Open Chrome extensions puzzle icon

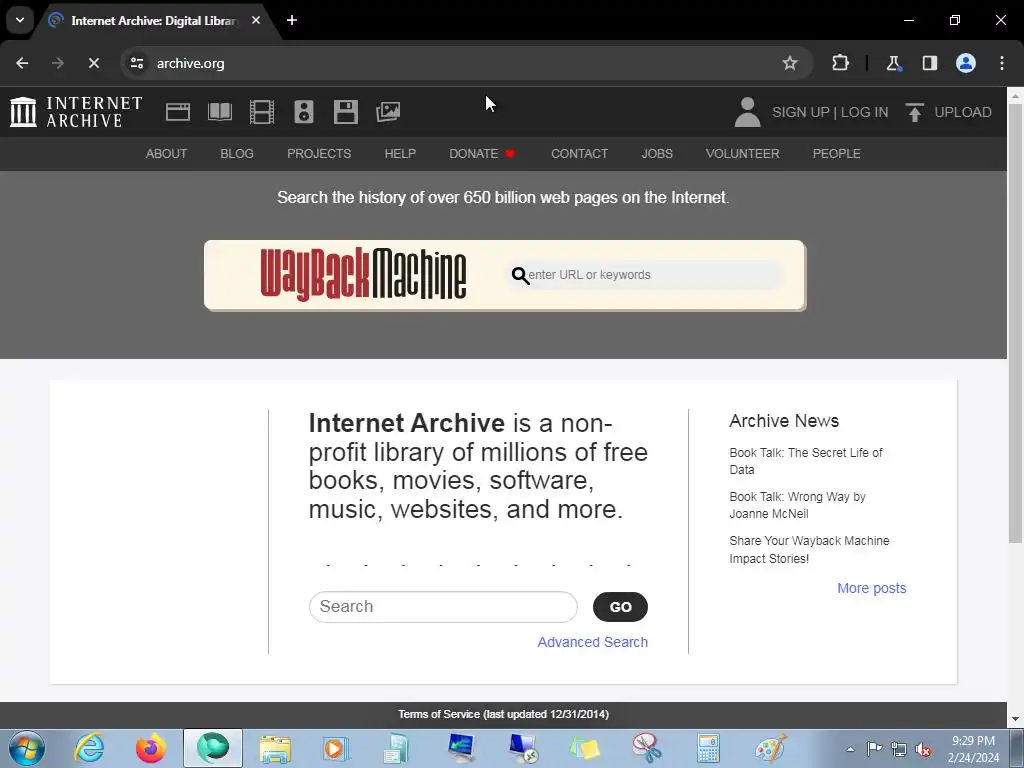click(x=840, y=63)
